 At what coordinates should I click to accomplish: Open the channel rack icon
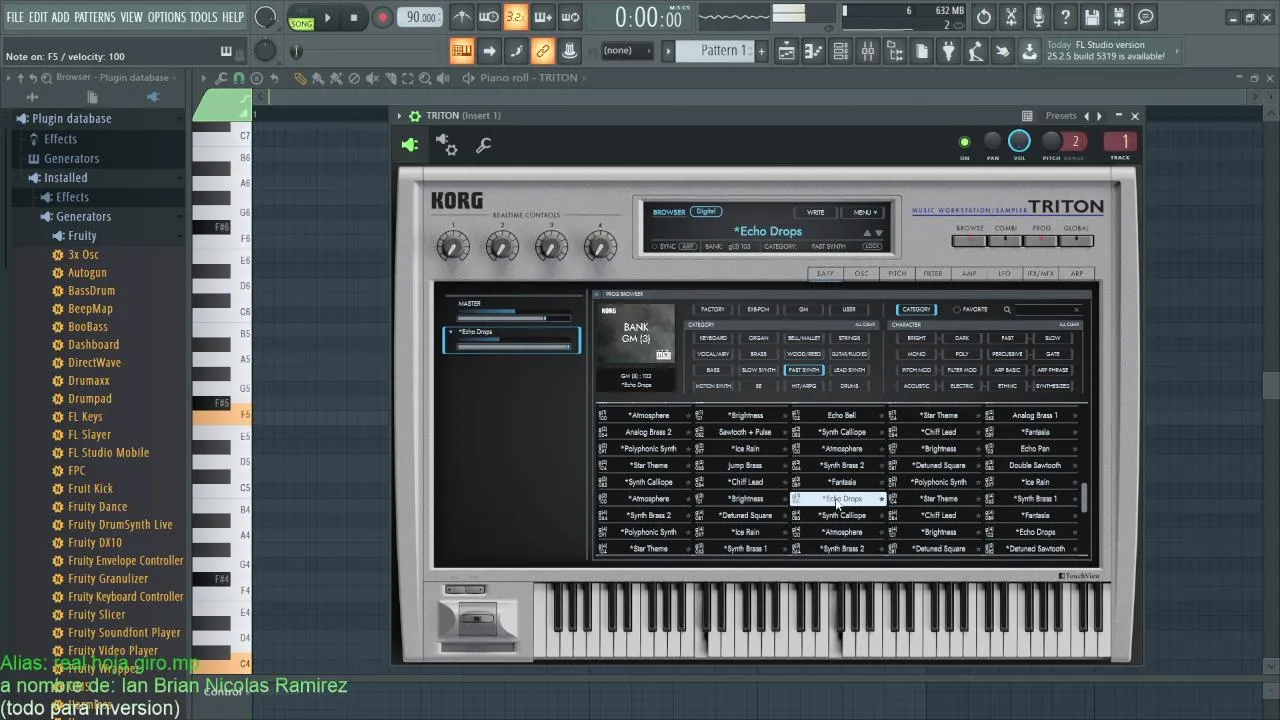click(x=841, y=51)
